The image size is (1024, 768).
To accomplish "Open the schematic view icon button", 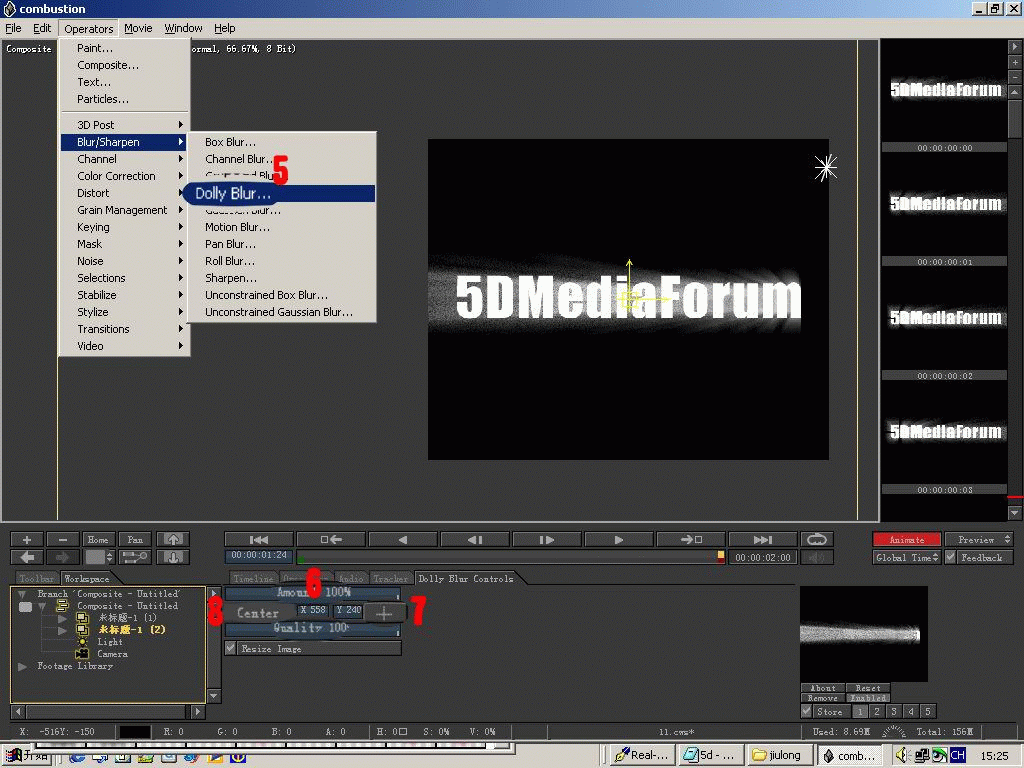I will (135, 557).
